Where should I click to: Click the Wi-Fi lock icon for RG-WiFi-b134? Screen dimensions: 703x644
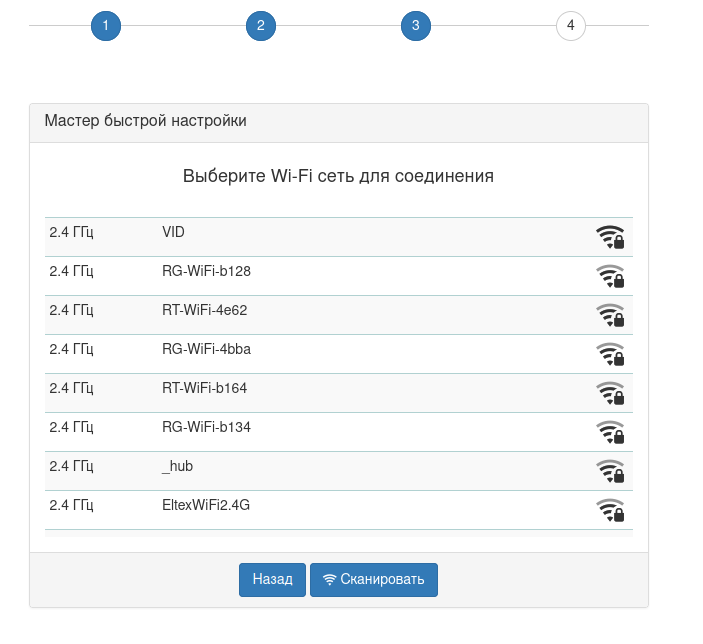click(x=610, y=432)
